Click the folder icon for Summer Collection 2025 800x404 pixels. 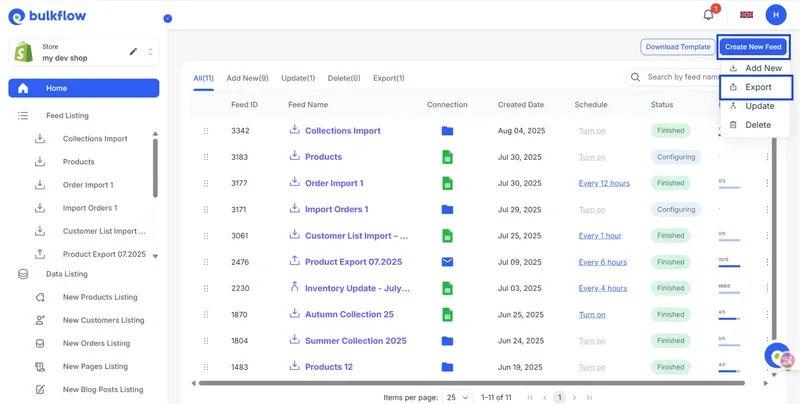[x=447, y=341]
